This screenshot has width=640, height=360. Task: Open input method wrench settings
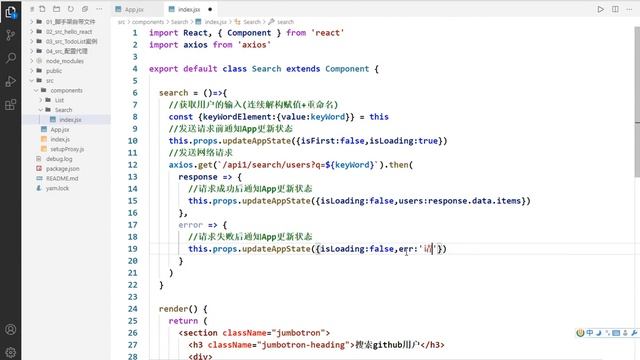(634, 333)
